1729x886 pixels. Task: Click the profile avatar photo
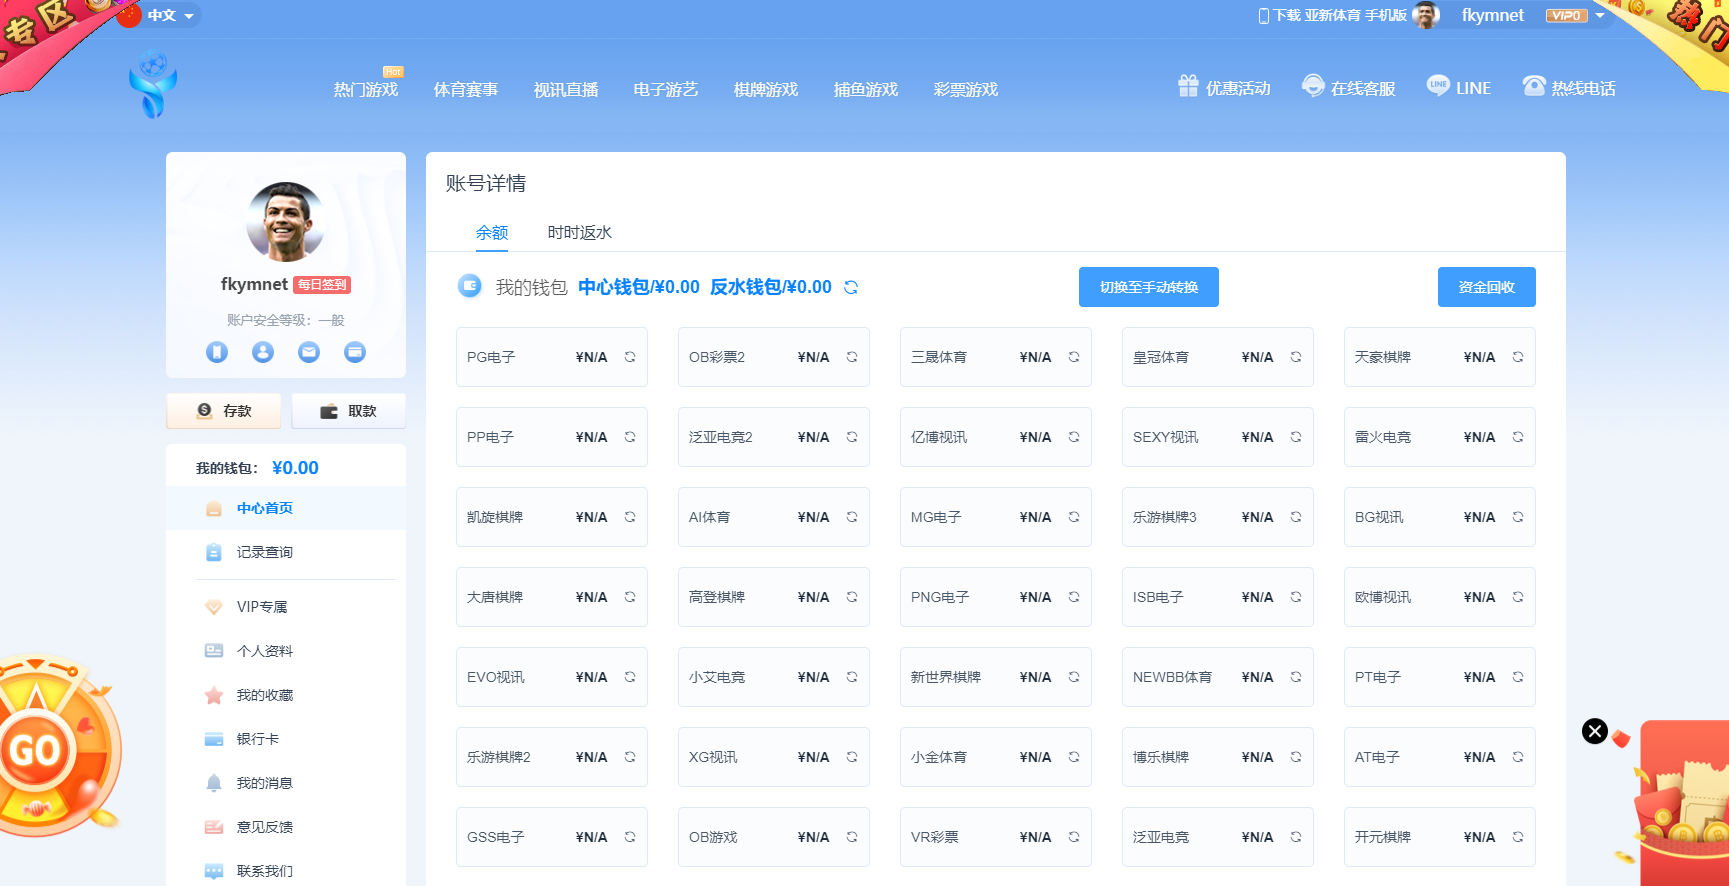click(x=285, y=222)
